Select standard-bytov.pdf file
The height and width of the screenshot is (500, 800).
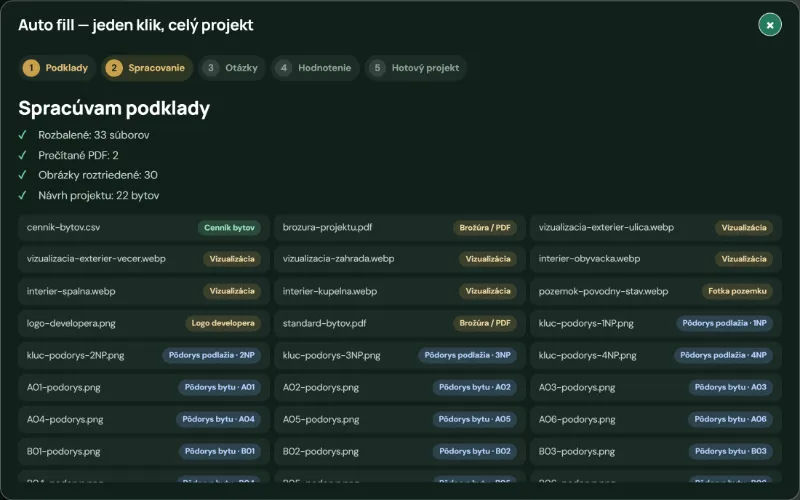tap(399, 323)
